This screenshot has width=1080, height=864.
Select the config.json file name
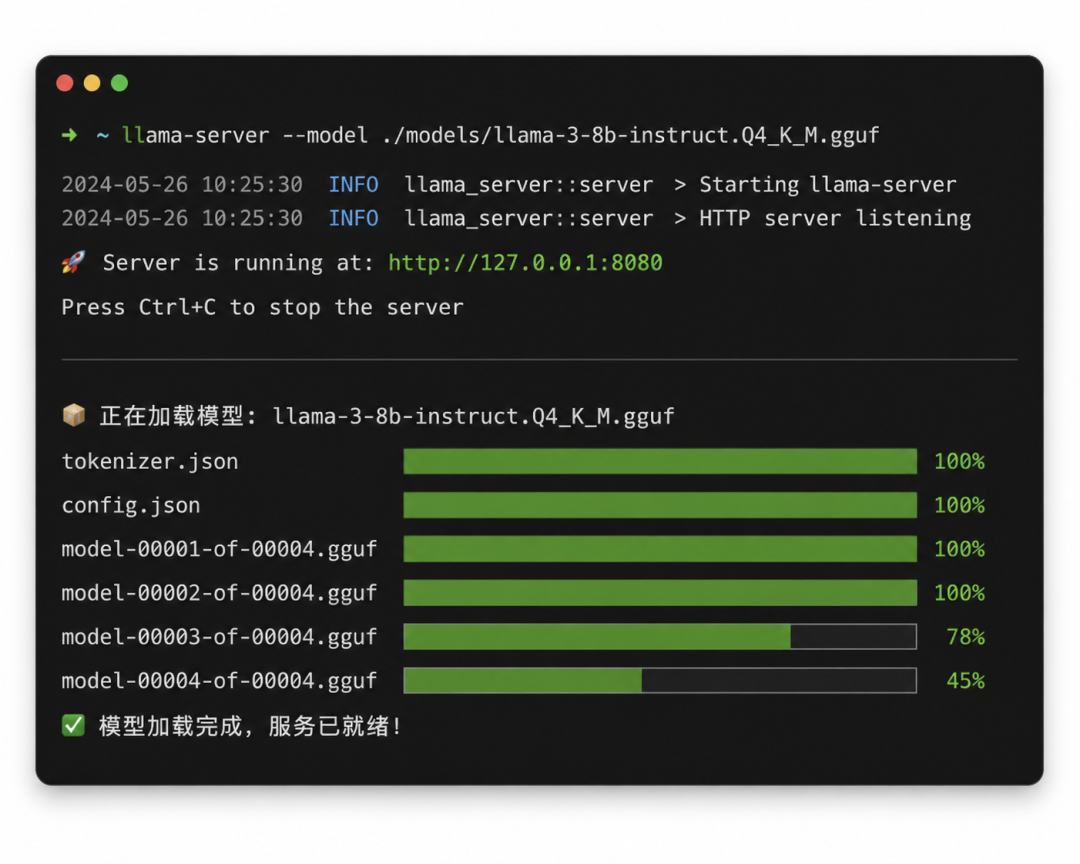click(131, 506)
